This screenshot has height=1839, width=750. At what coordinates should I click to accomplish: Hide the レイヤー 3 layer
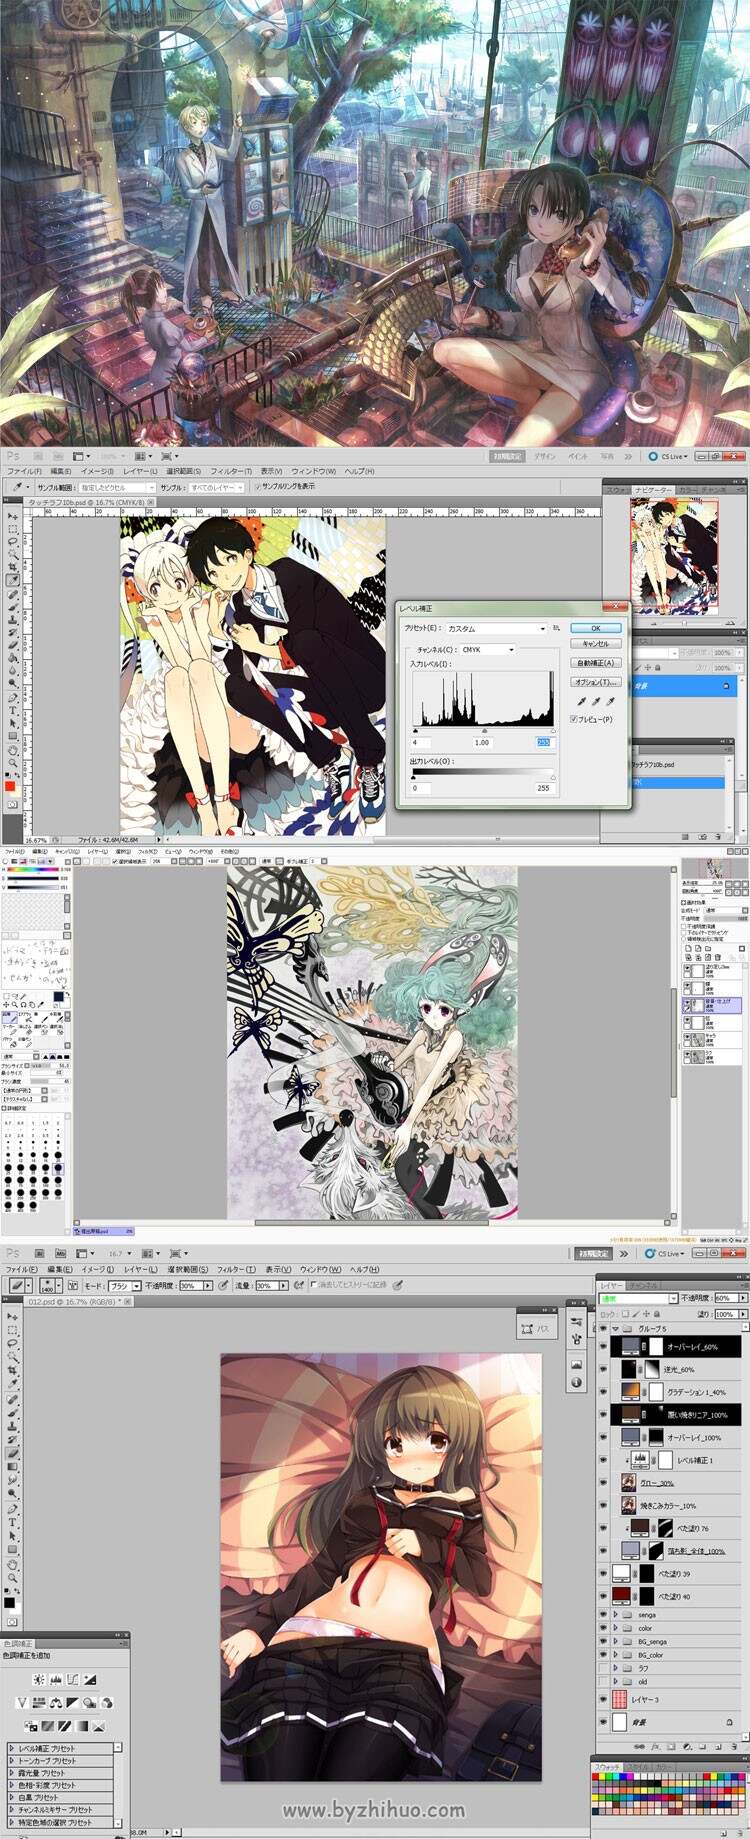(603, 1699)
